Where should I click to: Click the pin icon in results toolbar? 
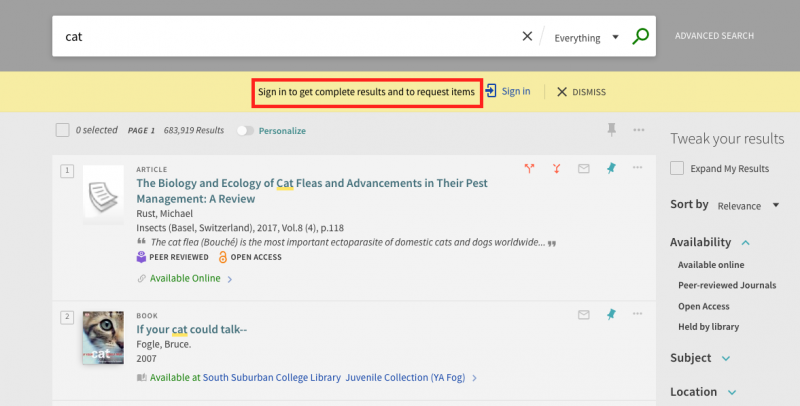click(611, 130)
